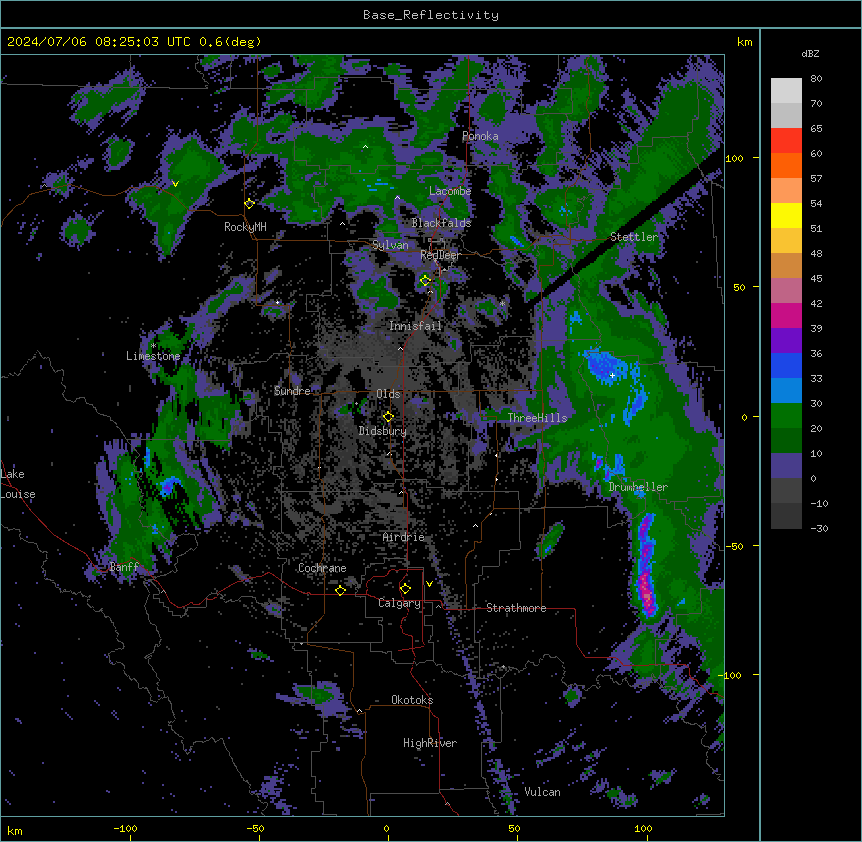Click the Olds city label
The width and height of the screenshot is (862, 842).
(388, 394)
